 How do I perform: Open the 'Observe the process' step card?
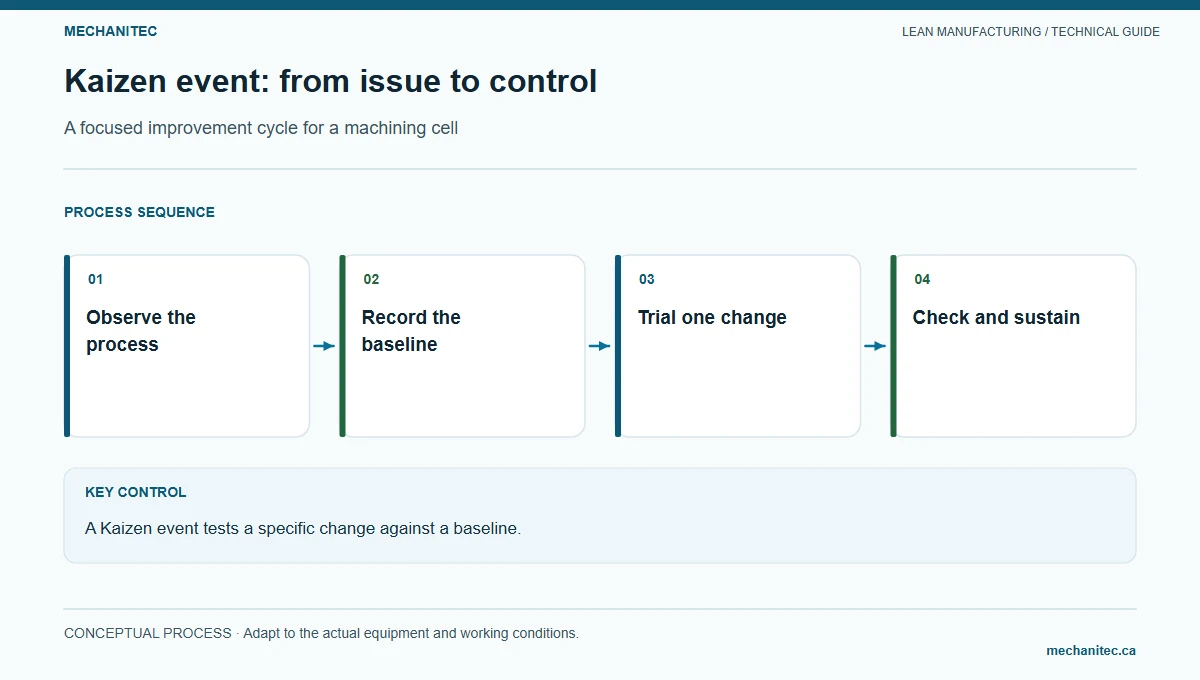coord(187,346)
